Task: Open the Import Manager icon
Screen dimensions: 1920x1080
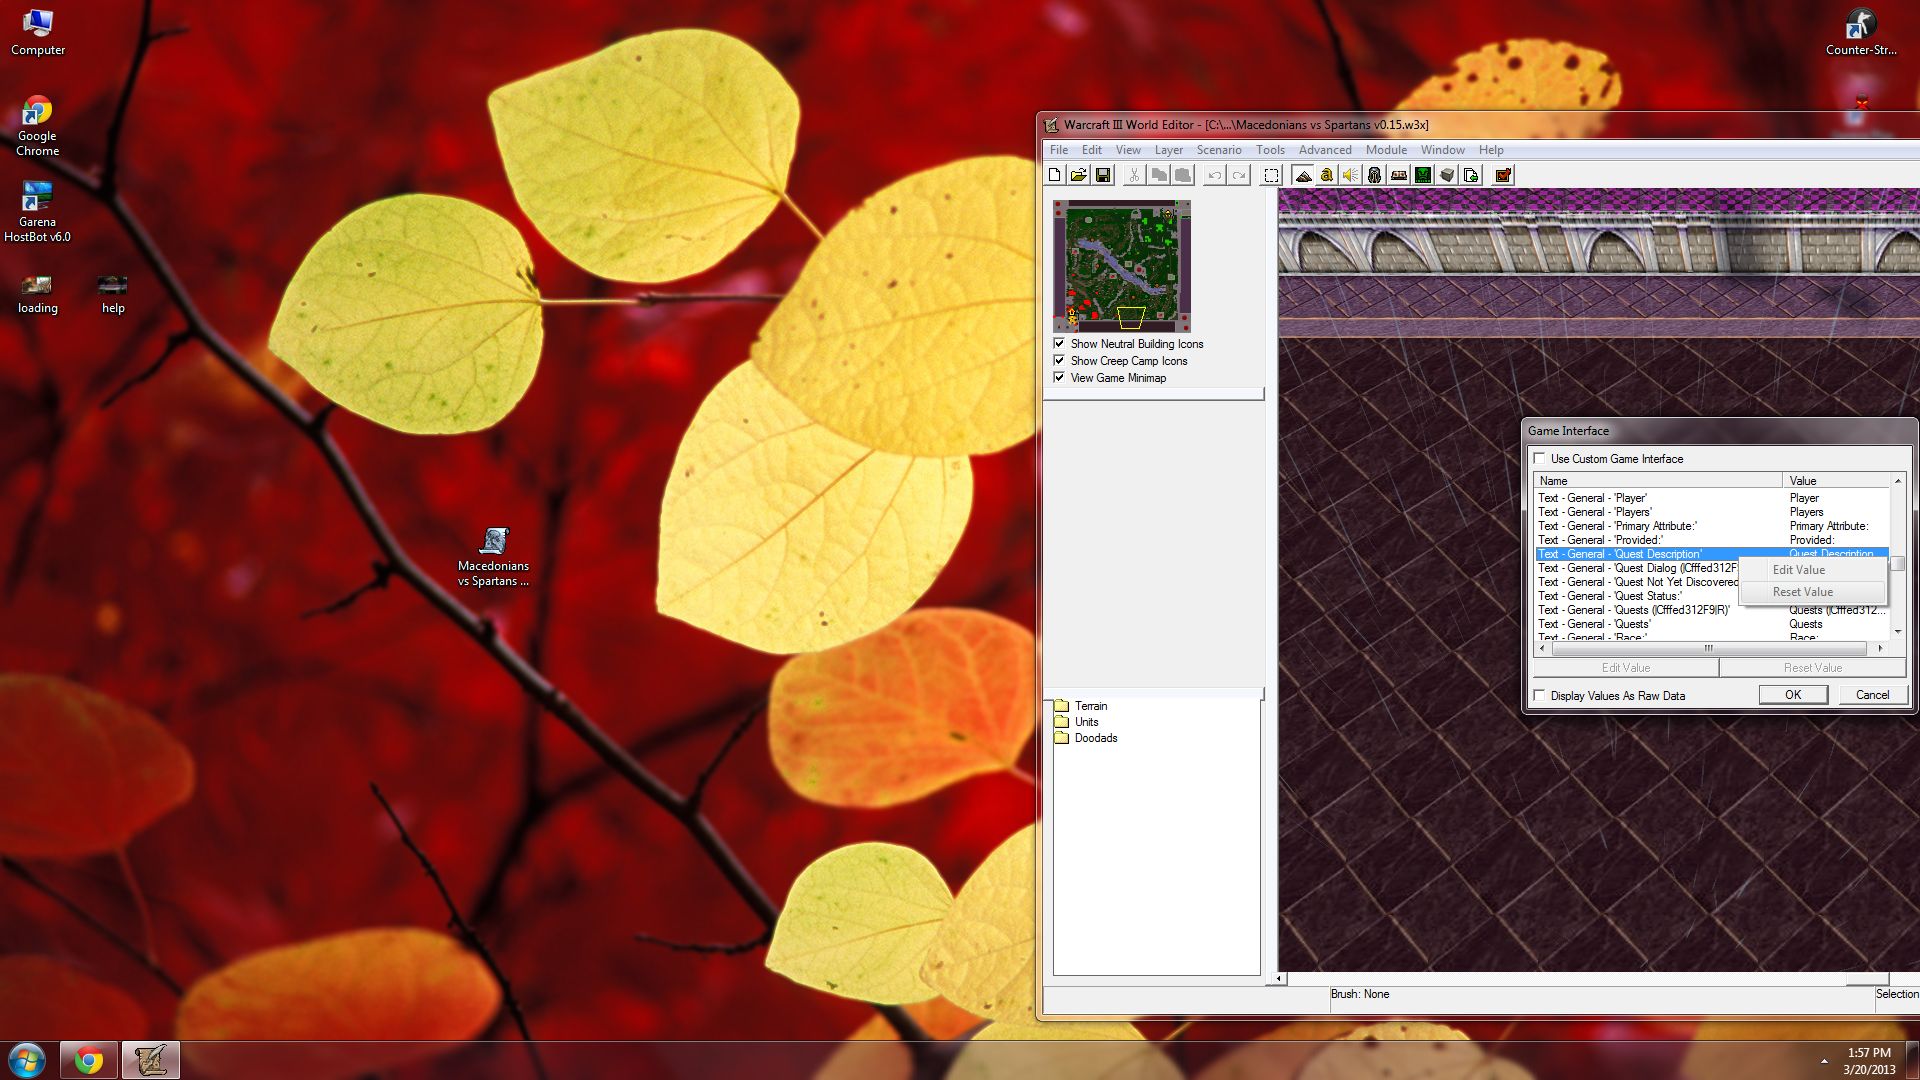Action: (x=1471, y=175)
